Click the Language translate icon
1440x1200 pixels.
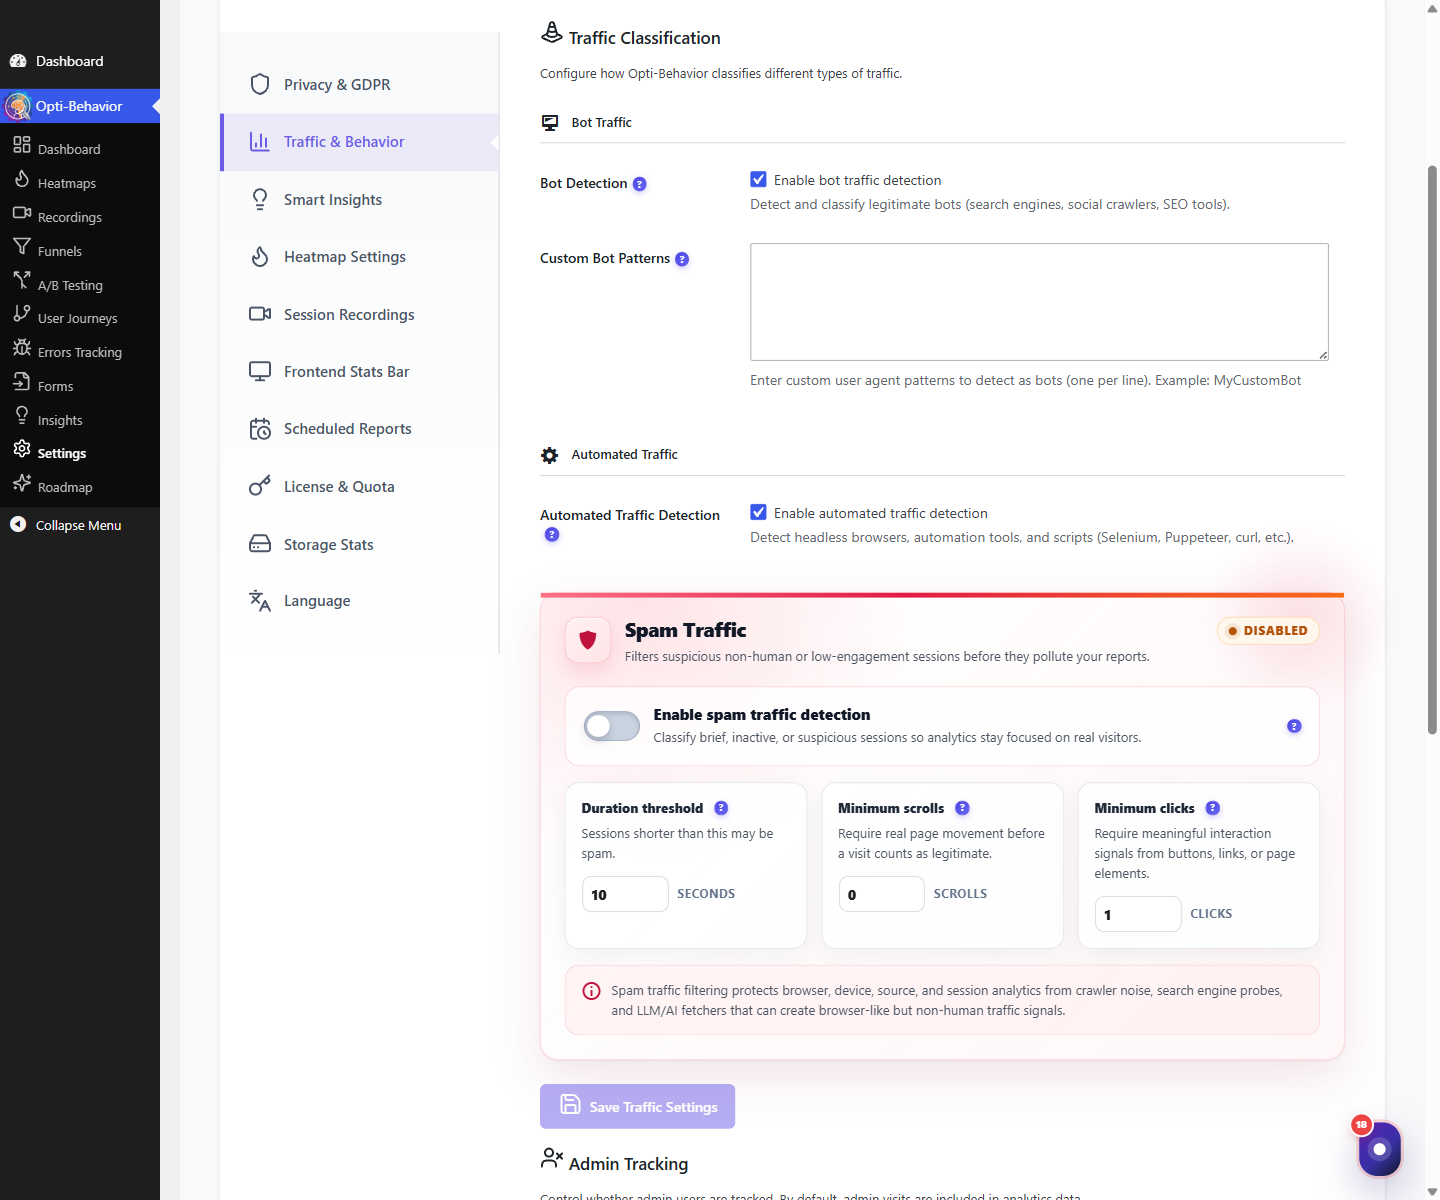[260, 600]
